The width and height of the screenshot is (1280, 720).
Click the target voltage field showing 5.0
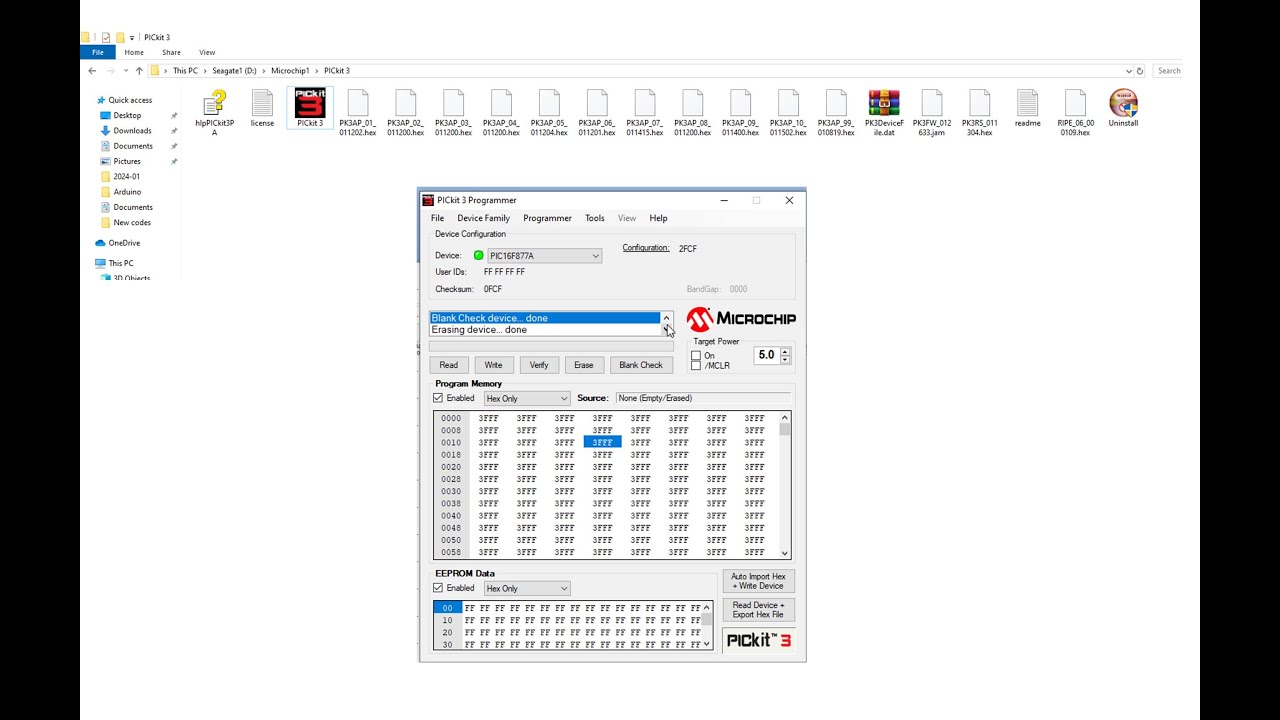pyautogui.click(x=766, y=355)
